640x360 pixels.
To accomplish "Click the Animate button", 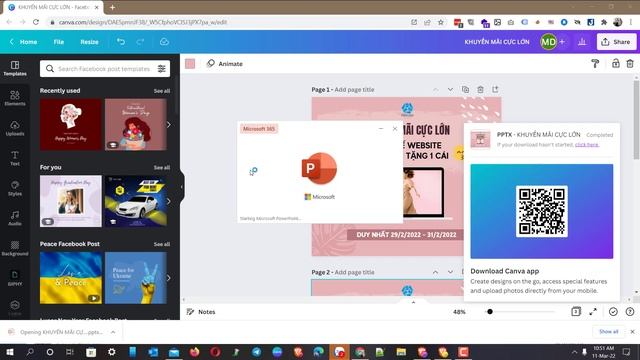I will pyautogui.click(x=224, y=64).
